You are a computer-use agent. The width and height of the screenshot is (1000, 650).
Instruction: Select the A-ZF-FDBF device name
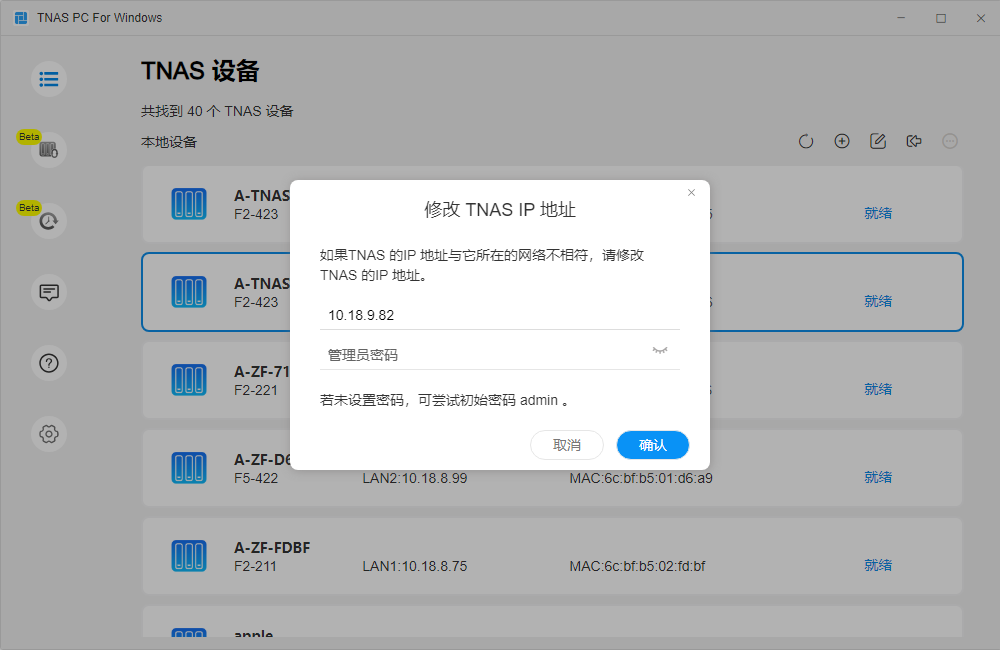click(x=272, y=547)
